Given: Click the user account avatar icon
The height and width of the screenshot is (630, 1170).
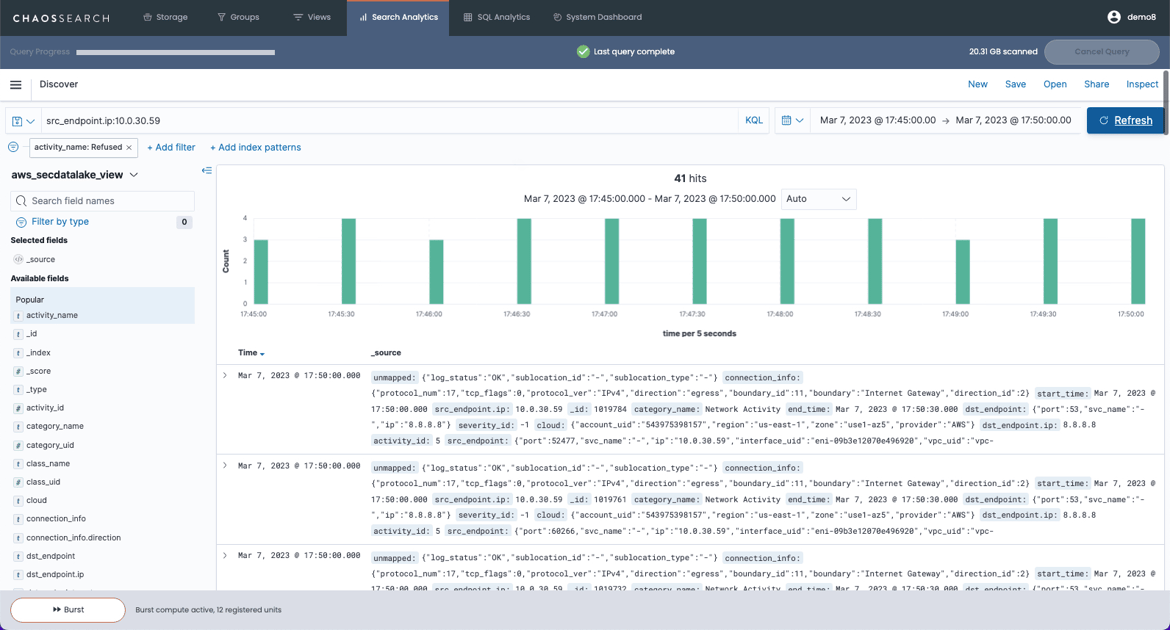Looking at the screenshot, I should tap(1114, 17).
